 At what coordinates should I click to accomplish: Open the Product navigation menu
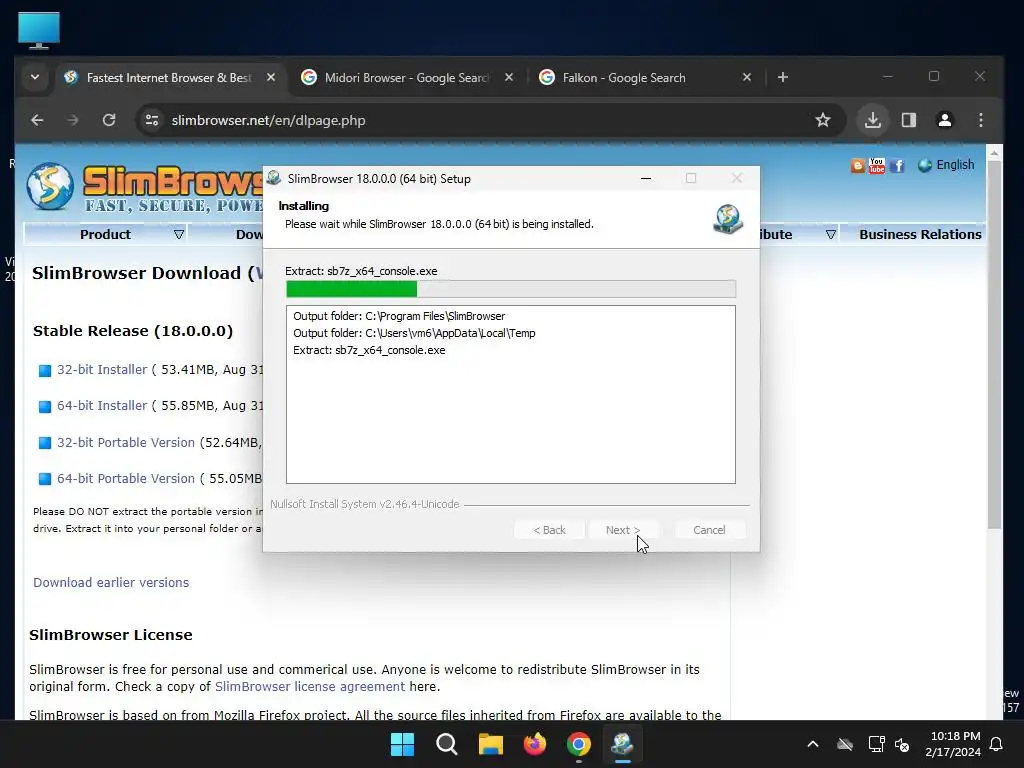pyautogui.click(x=105, y=234)
